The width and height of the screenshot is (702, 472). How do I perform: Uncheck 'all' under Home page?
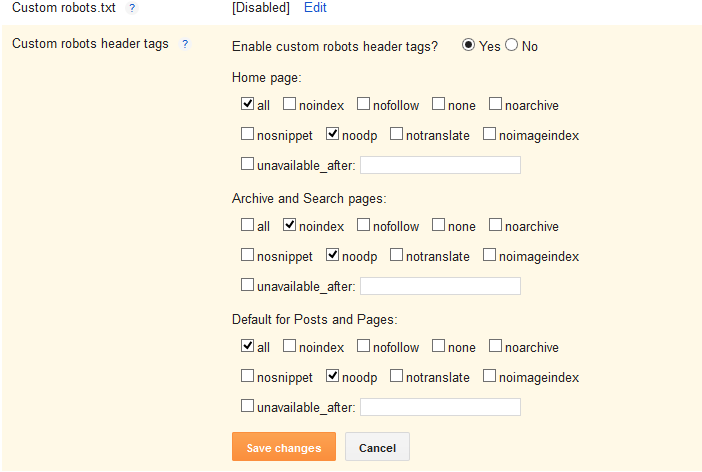(247, 103)
